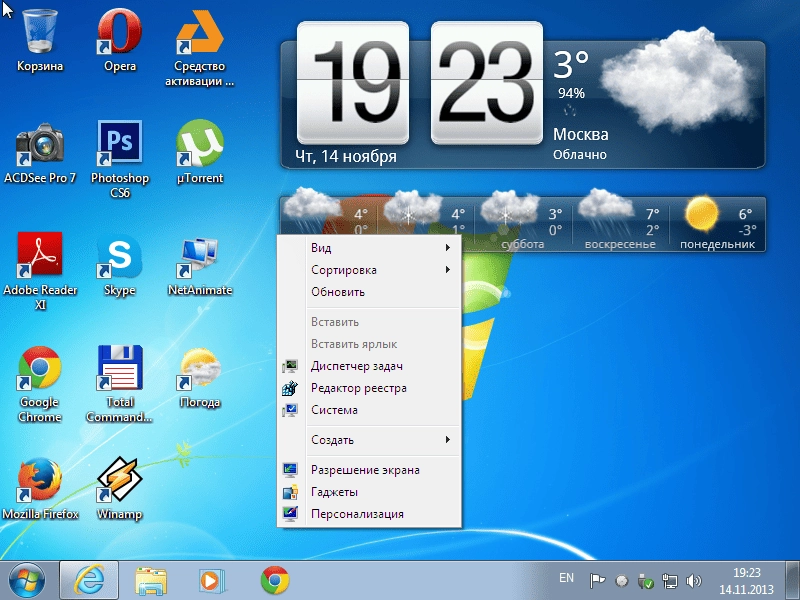The image size is (800, 600).
Task: Open the volume speaker tray icon
Action: (x=694, y=581)
